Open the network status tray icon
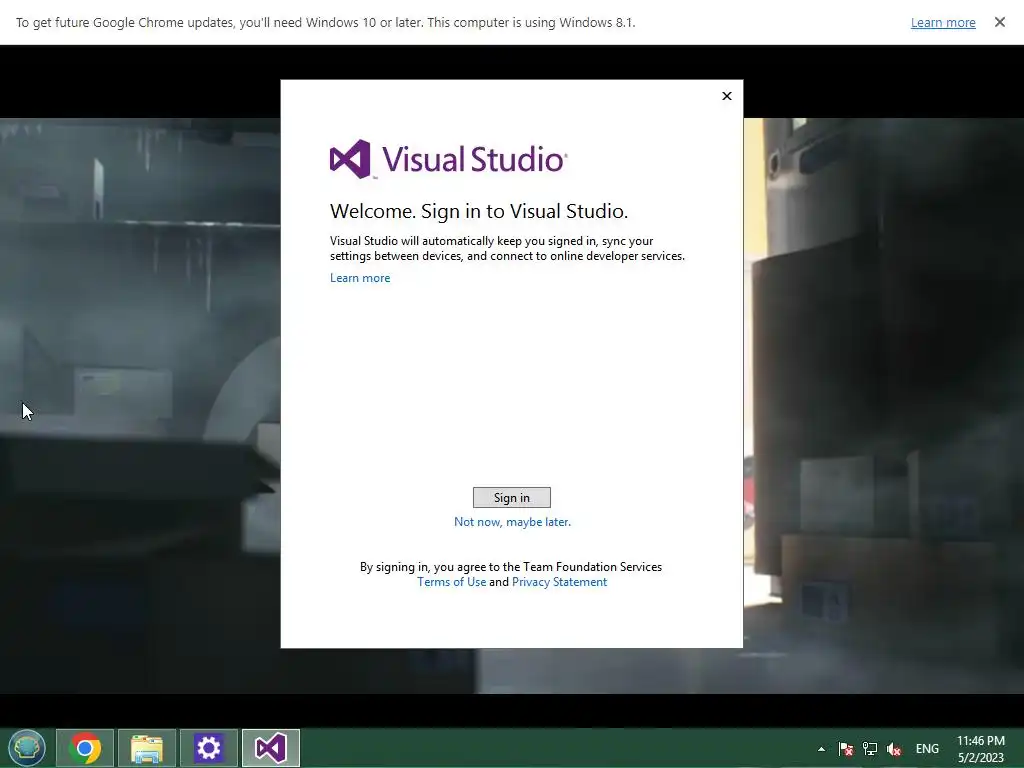Image resolution: width=1024 pixels, height=768 pixels. pos(870,749)
